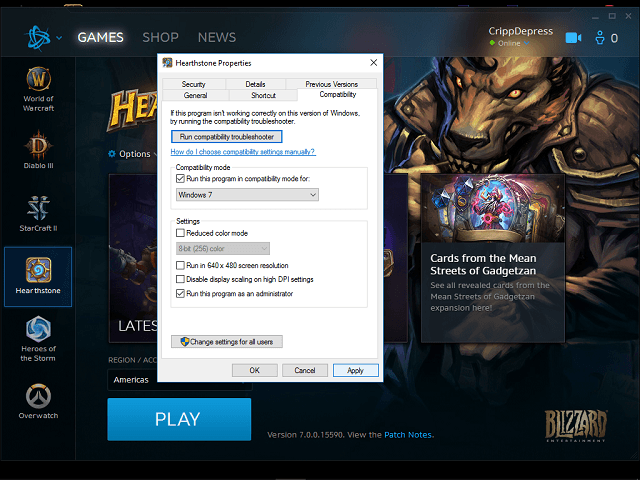Uncheck Run this program as administrator
This screenshot has height=480, width=640.
tap(180, 293)
